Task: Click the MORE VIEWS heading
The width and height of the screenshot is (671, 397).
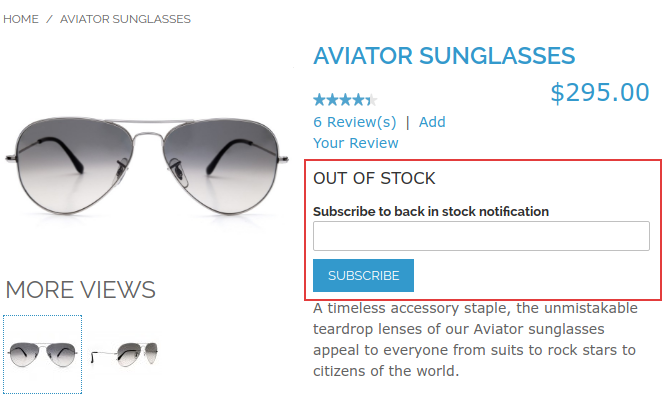Action: point(80,290)
